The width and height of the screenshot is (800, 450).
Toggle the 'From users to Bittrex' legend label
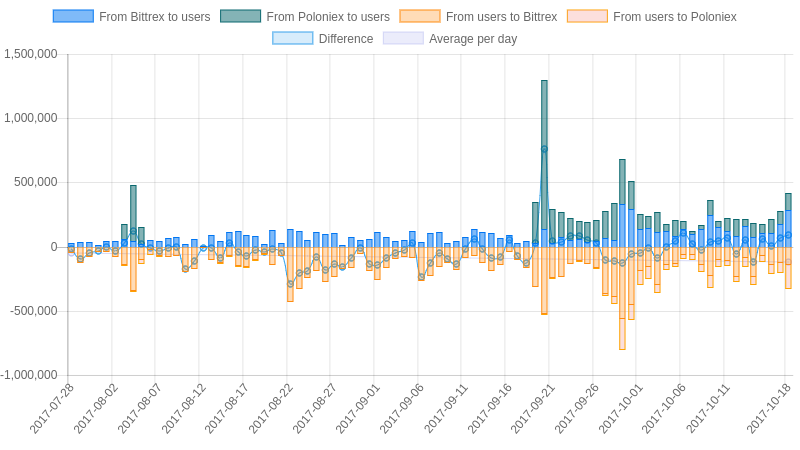[x=502, y=17]
